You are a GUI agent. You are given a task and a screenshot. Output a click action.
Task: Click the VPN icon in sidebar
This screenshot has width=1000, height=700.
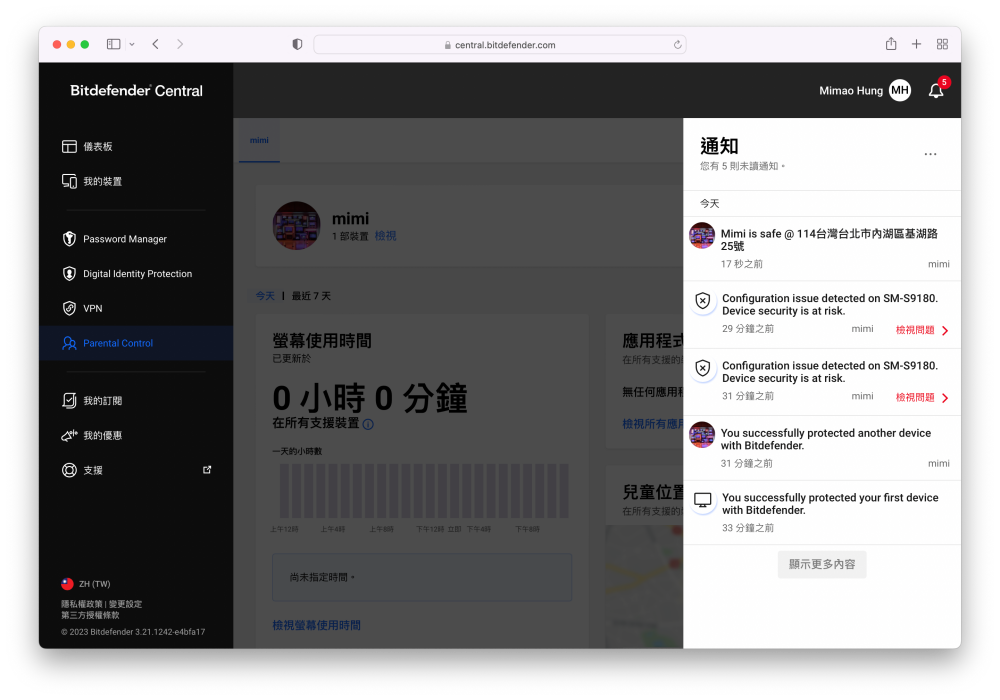point(69,308)
